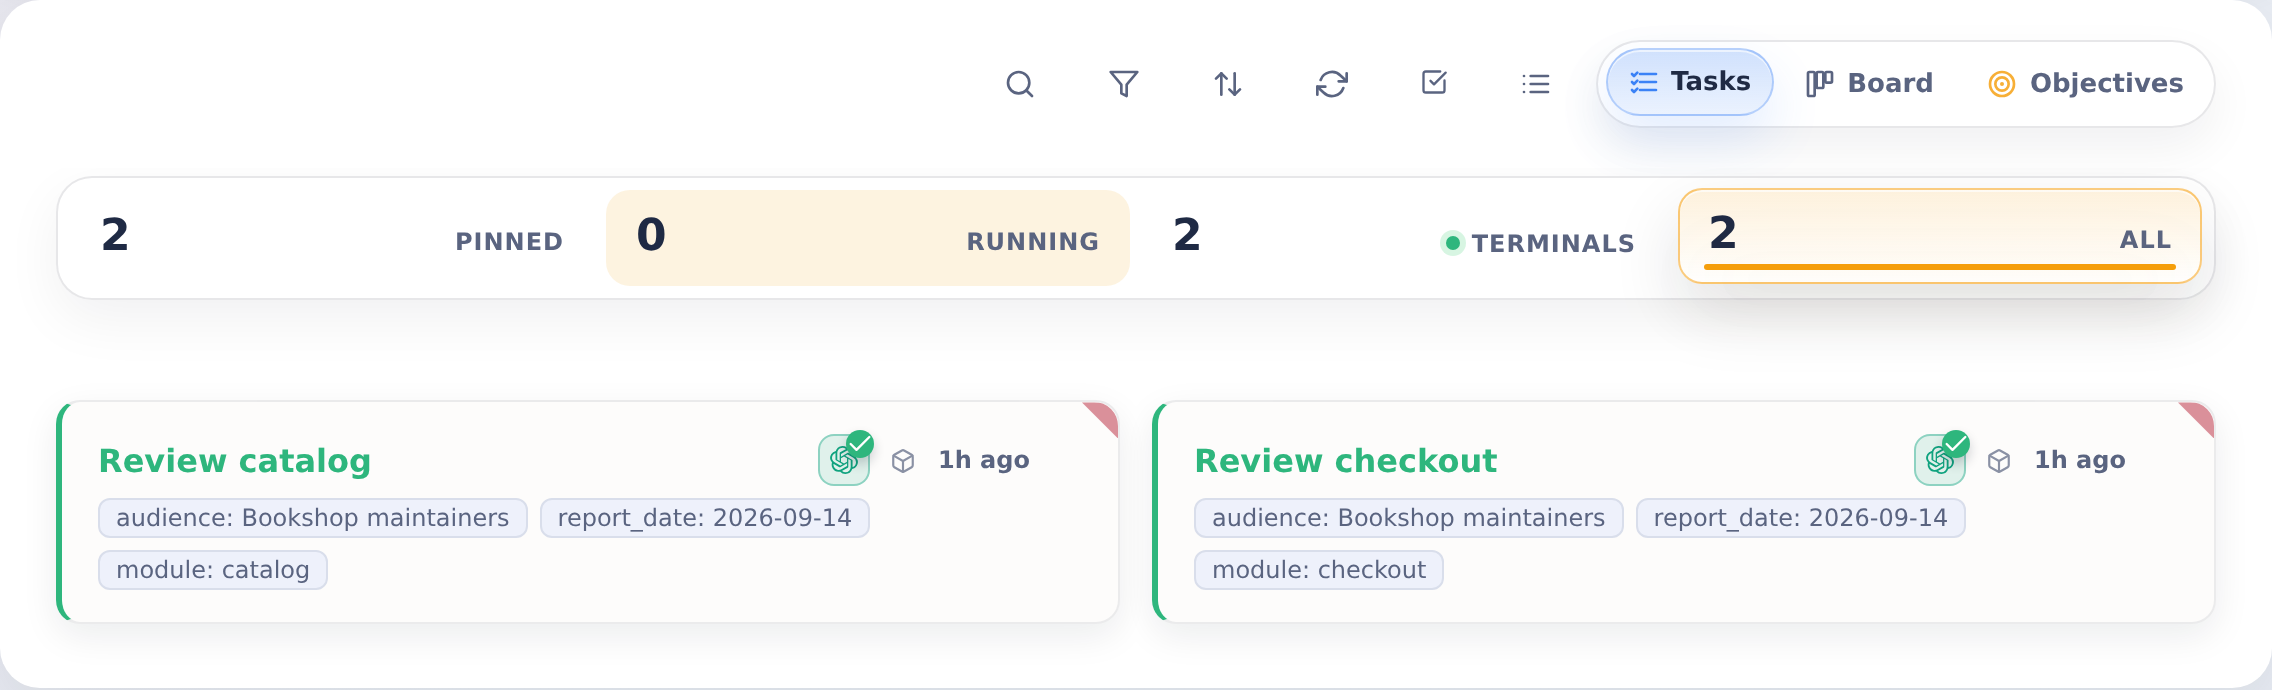Open the filter funnel icon
The width and height of the screenshot is (2272, 690).
(1123, 84)
